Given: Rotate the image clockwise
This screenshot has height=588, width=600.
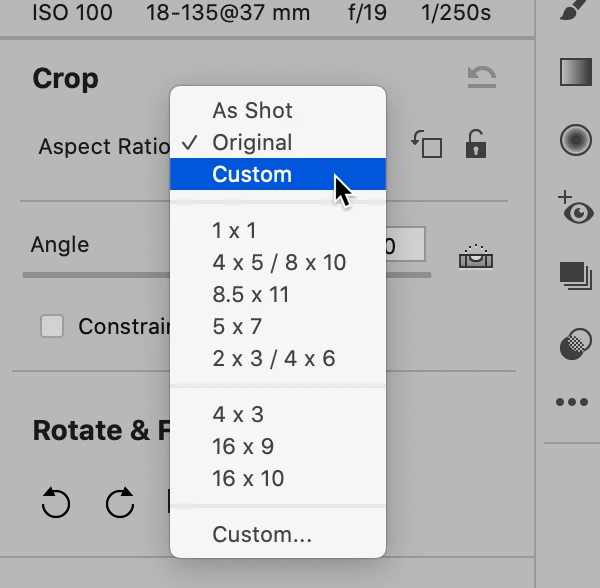Looking at the screenshot, I should [x=120, y=503].
